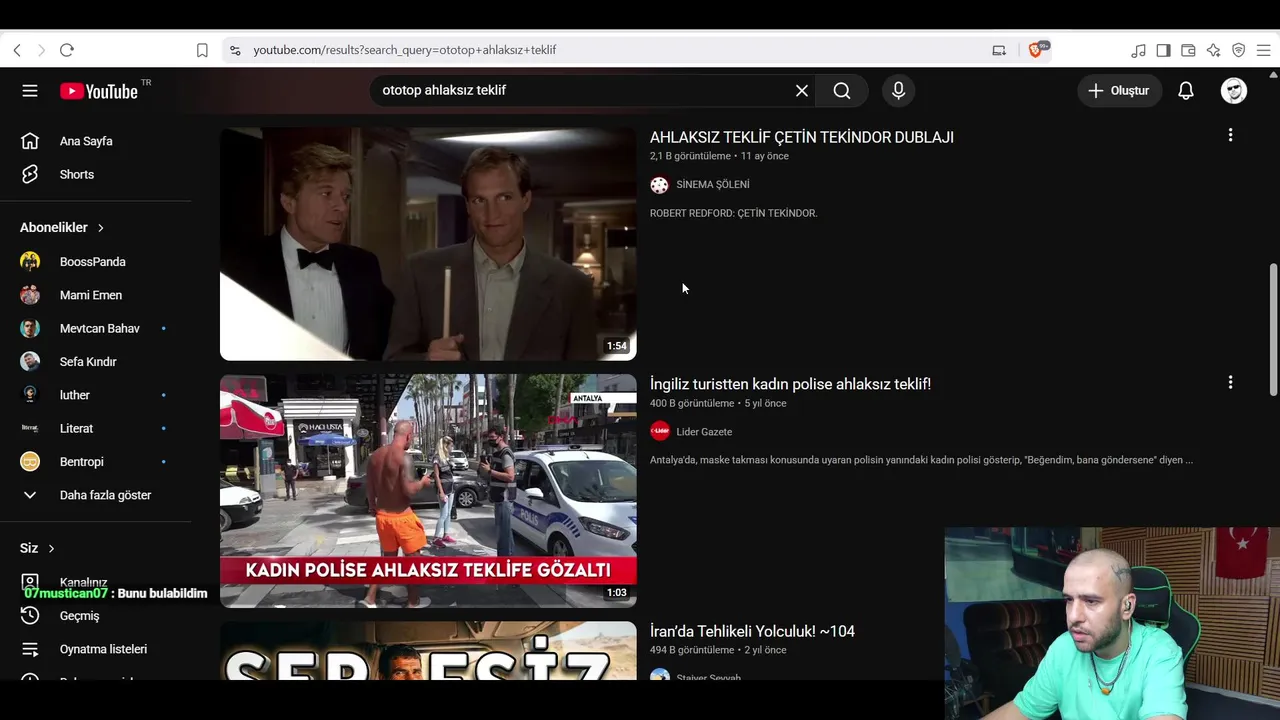The height and width of the screenshot is (720, 1280).
Task: Open the browser main menu icon
Action: click(1264, 50)
